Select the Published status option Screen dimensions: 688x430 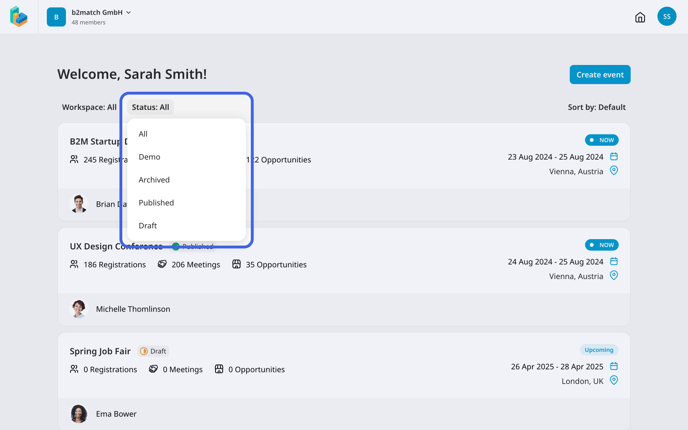(156, 203)
